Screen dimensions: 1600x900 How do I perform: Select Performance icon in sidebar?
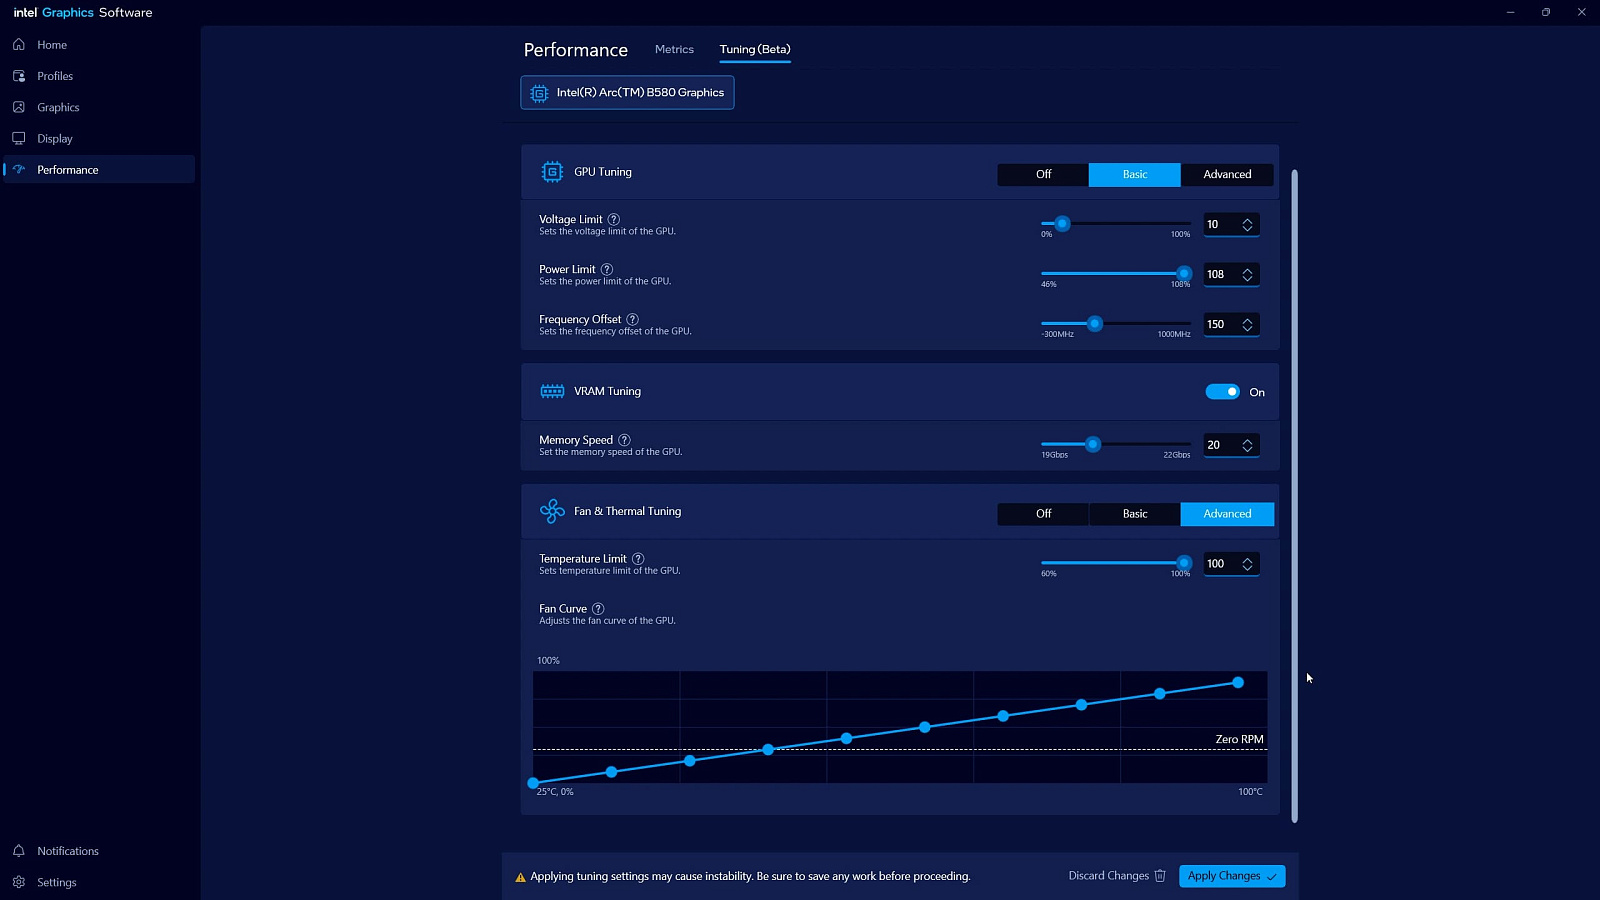(x=19, y=170)
